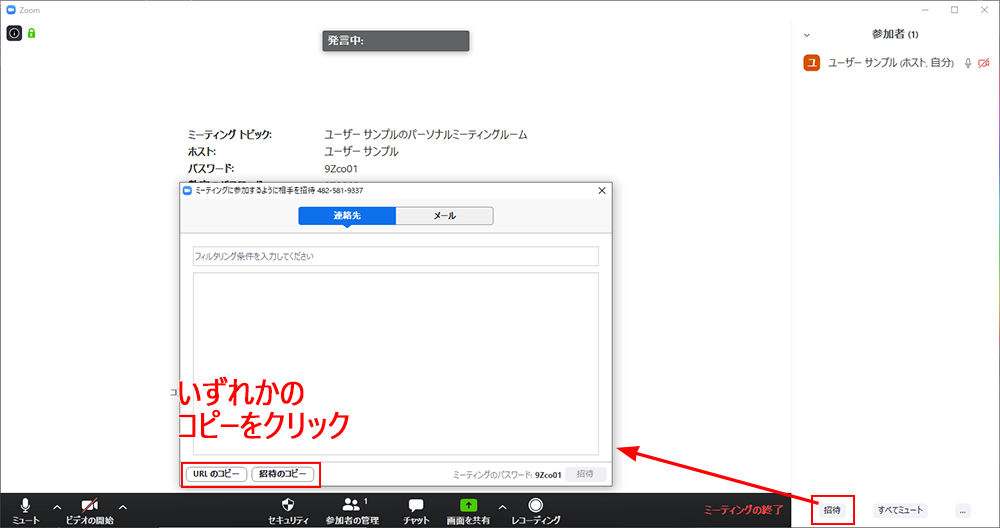Click the URLのコピー button
Screen dimensions: 1000x528
[215, 474]
